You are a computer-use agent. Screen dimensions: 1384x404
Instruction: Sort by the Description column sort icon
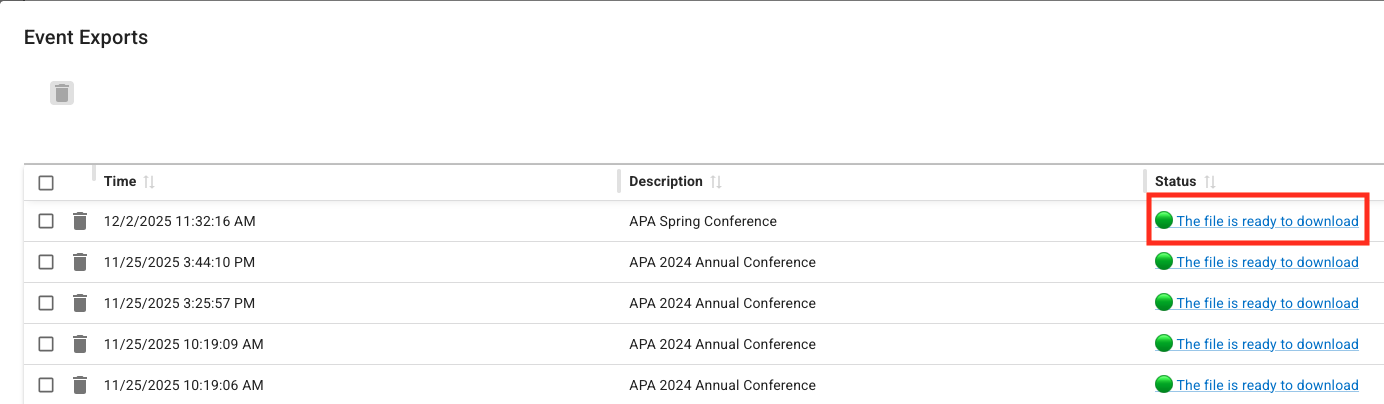click(x=716, y=182)
